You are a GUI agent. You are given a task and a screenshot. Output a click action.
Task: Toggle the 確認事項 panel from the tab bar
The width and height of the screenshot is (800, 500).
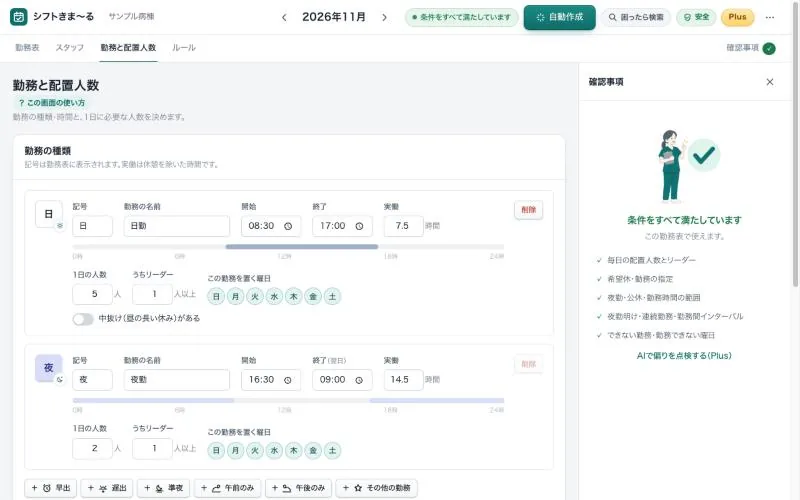pyautogui.click(x=751, y=48)
